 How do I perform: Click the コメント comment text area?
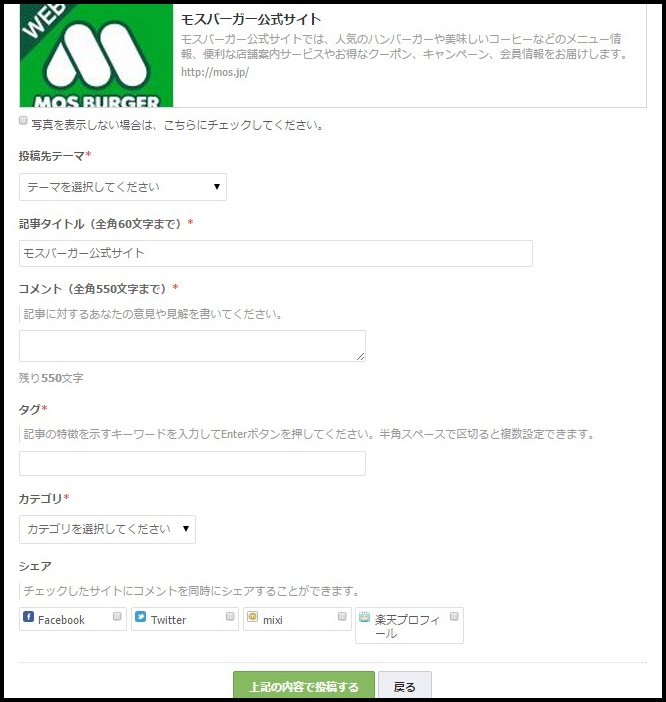pos(192,346)
